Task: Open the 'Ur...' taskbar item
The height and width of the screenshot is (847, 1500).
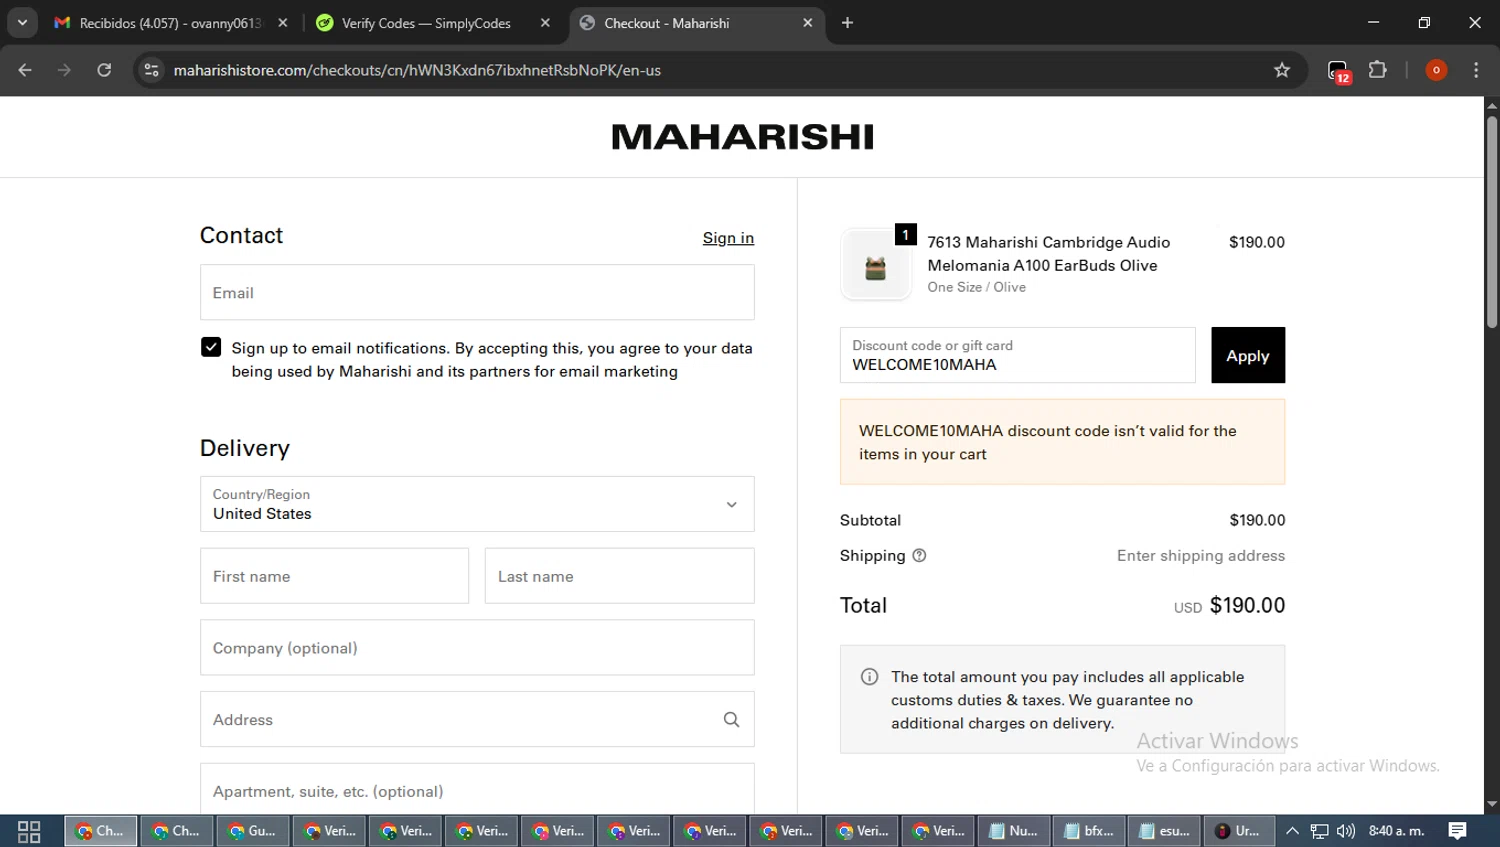Action: click(x=1240, y=831)
